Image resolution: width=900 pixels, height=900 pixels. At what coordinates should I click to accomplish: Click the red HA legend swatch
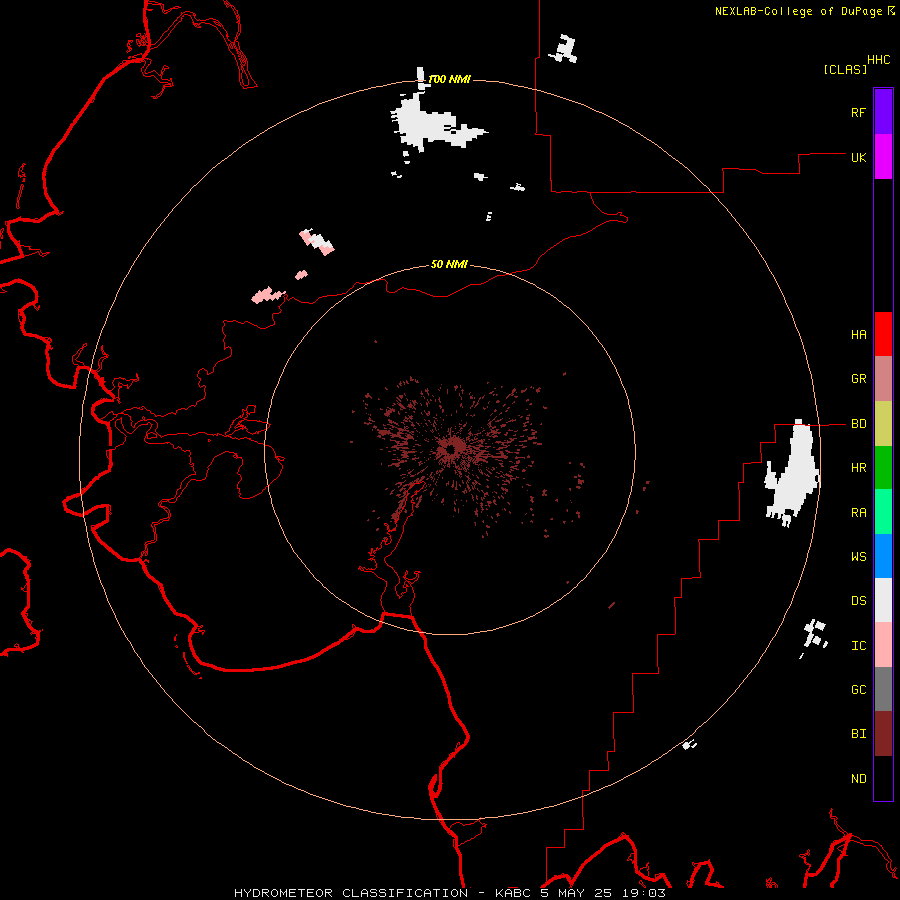883,334
